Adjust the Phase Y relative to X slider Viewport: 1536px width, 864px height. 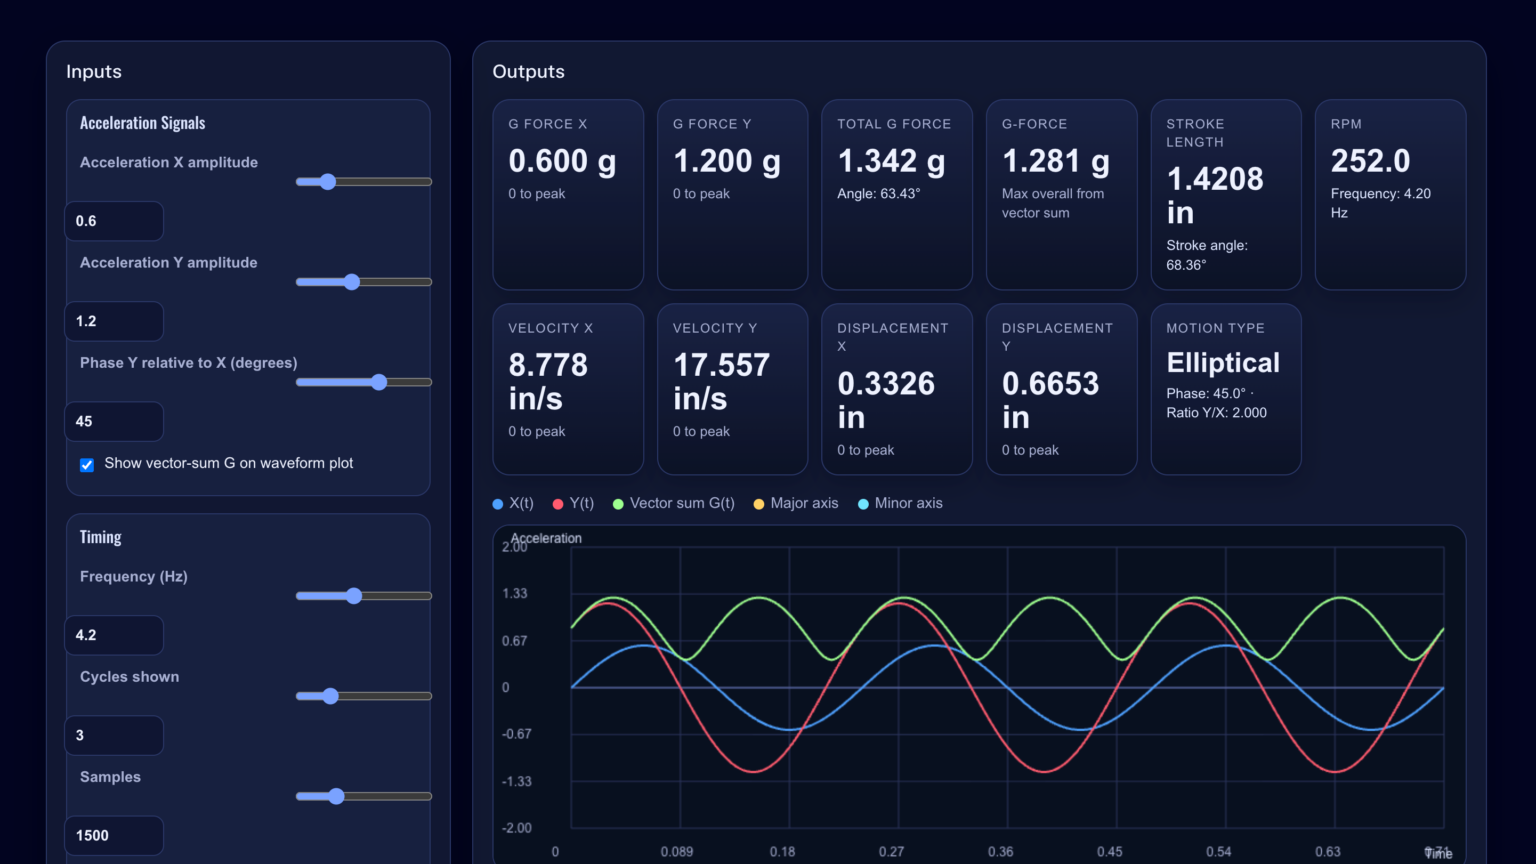click(x=364, y=382)
